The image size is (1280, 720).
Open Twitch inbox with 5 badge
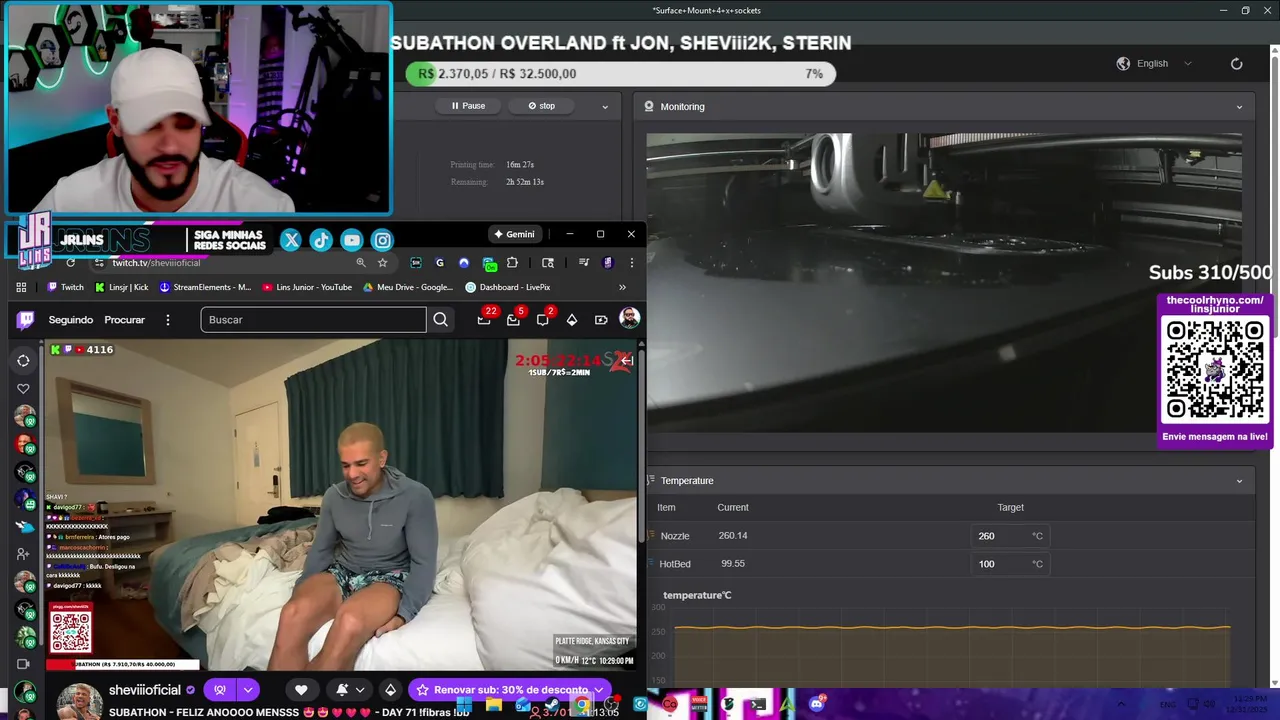(x=514, y=319)
